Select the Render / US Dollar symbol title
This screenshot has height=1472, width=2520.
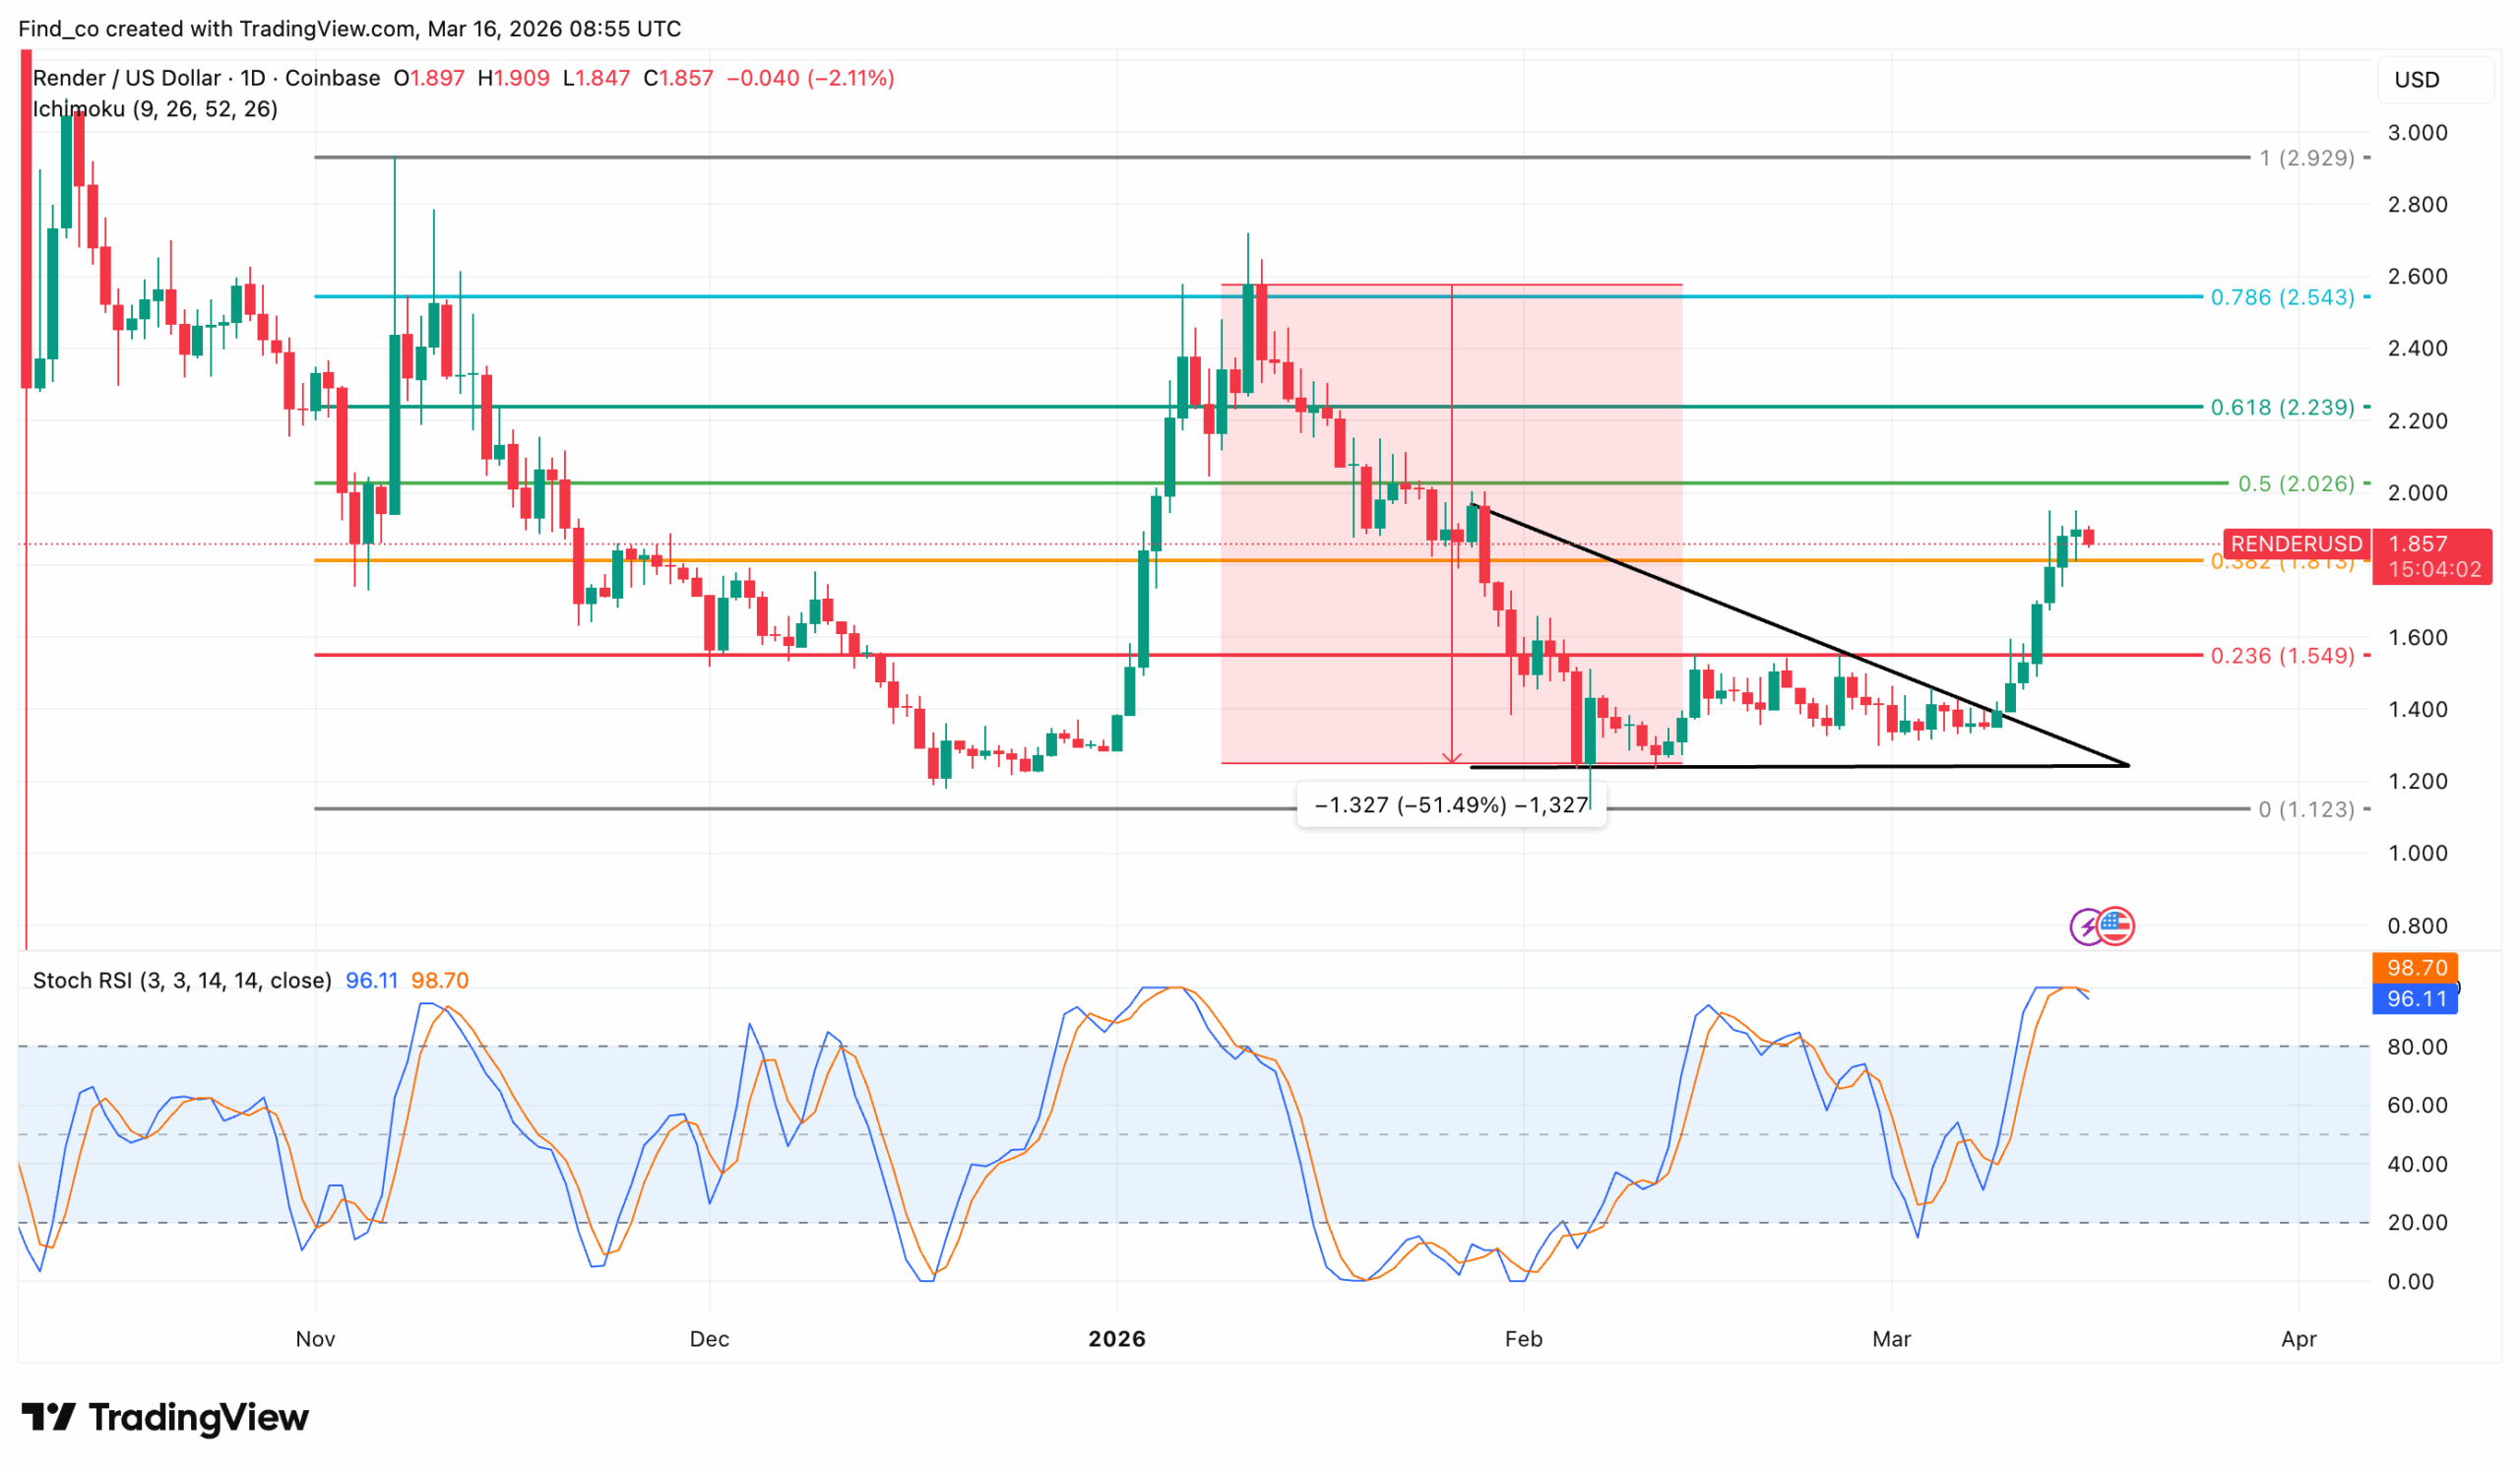[206, 78]
